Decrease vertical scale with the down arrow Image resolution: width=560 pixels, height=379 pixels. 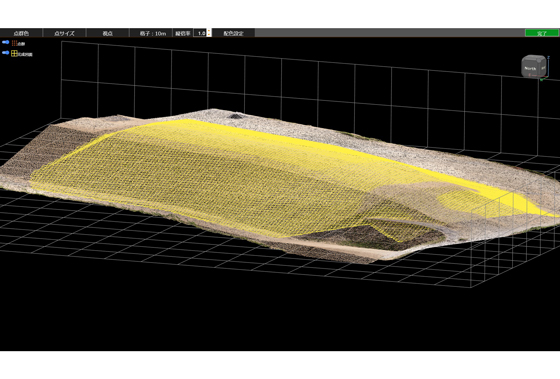tap(209, 35)
